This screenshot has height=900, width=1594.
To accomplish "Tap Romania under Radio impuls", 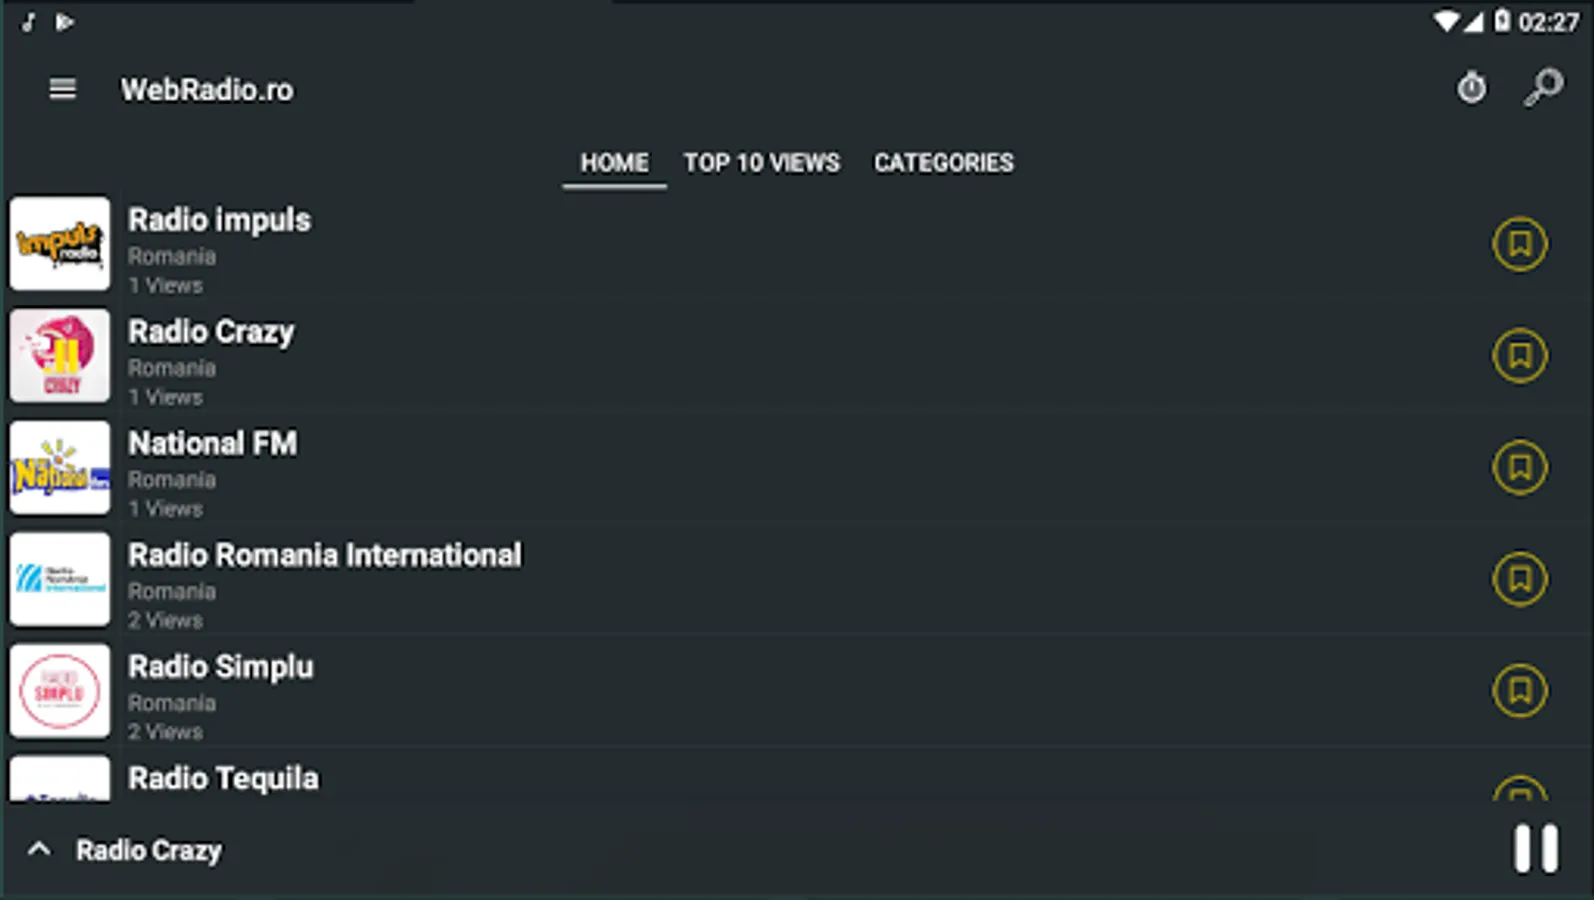I will tap(172, 256).
